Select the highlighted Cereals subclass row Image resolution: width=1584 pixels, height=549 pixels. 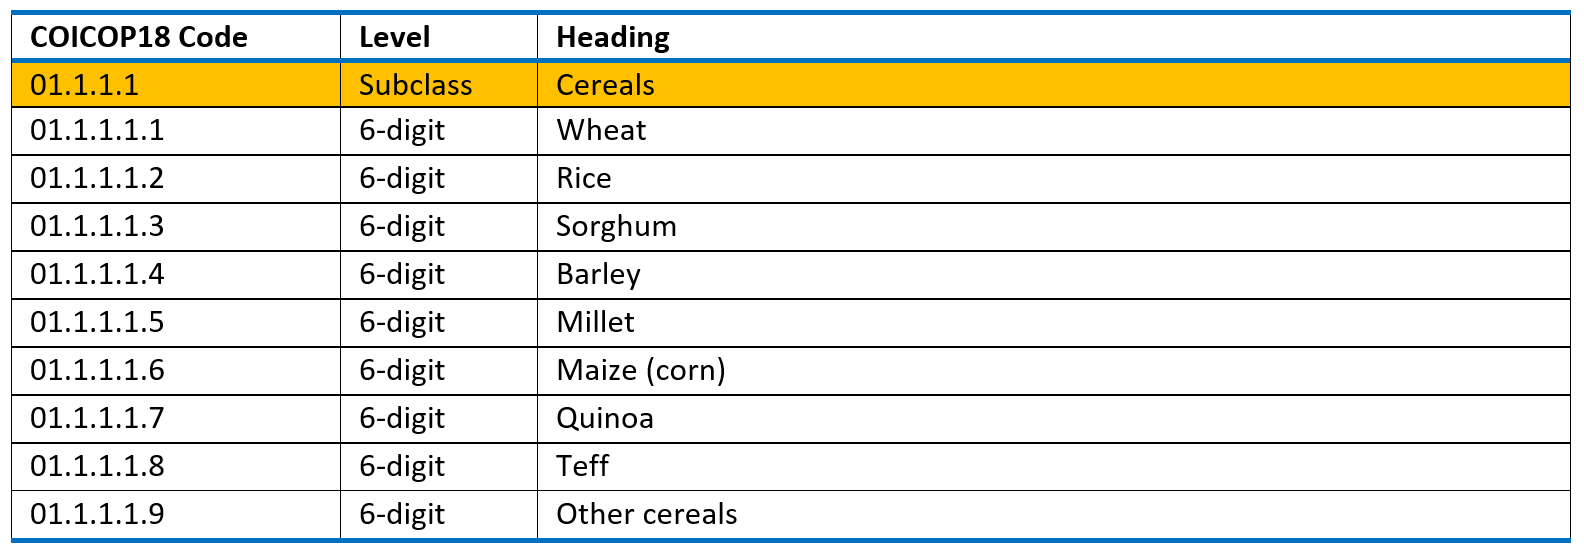pyautogui.click(x=791, y=84)
